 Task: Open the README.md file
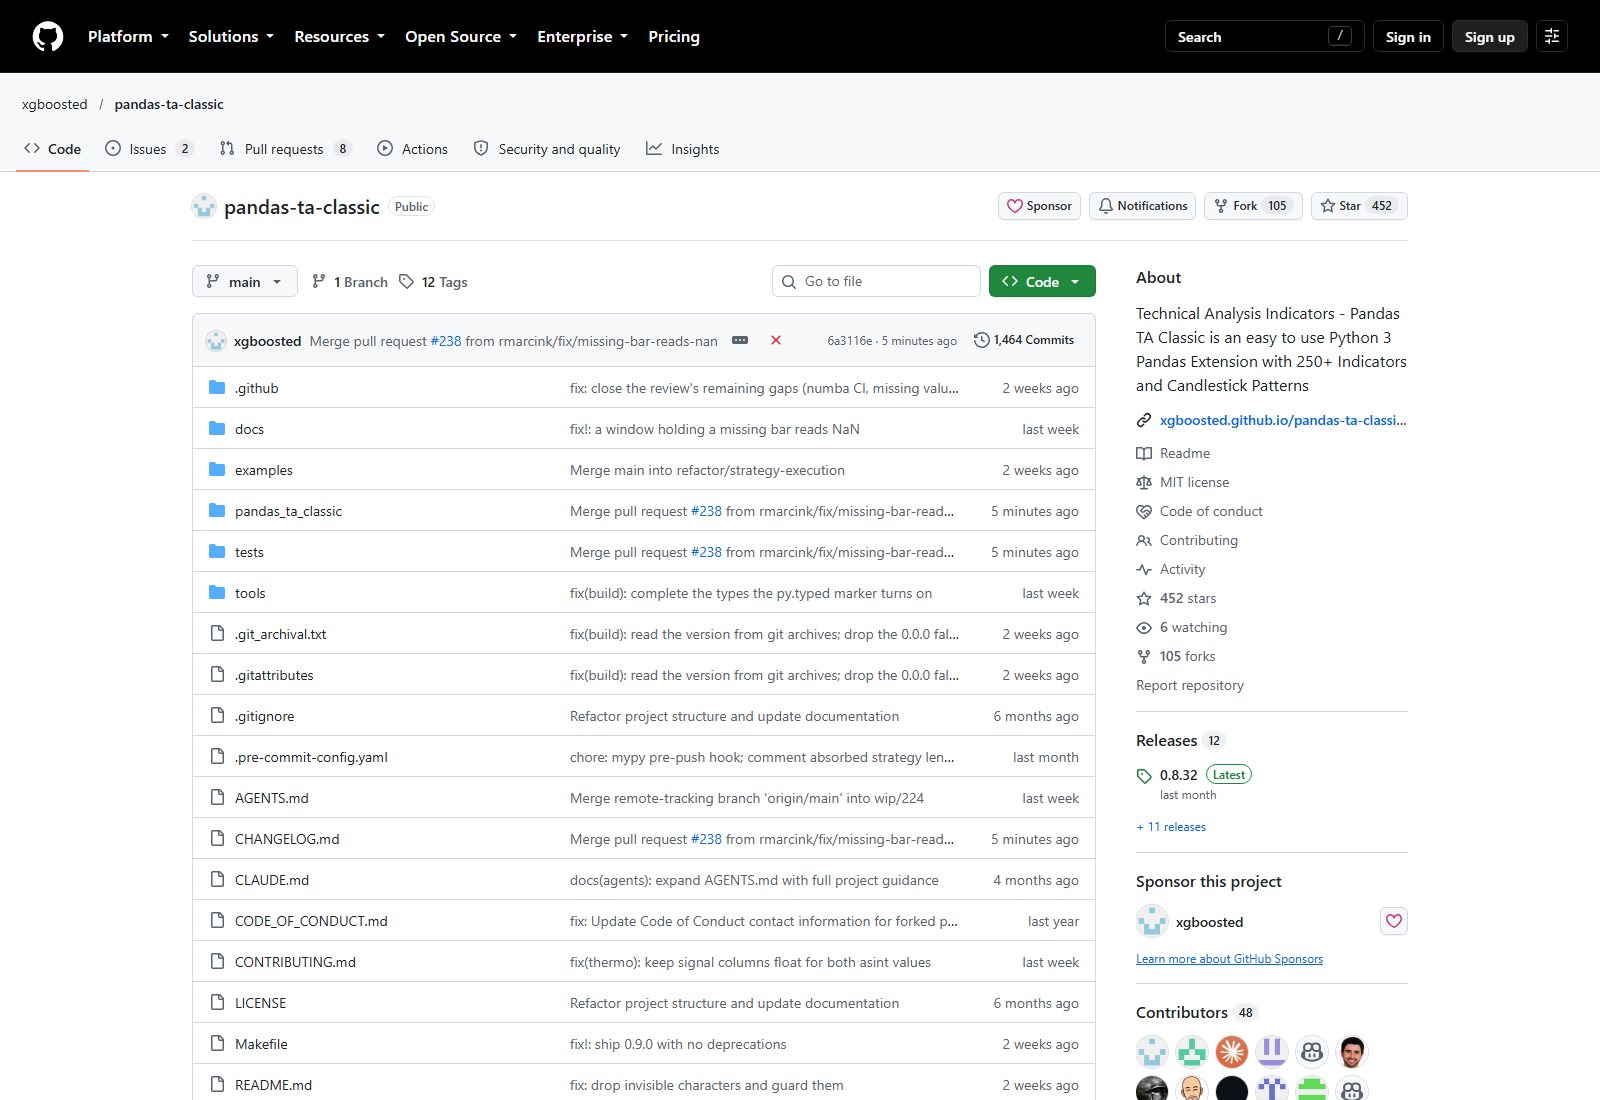[x=273, y=1085]
